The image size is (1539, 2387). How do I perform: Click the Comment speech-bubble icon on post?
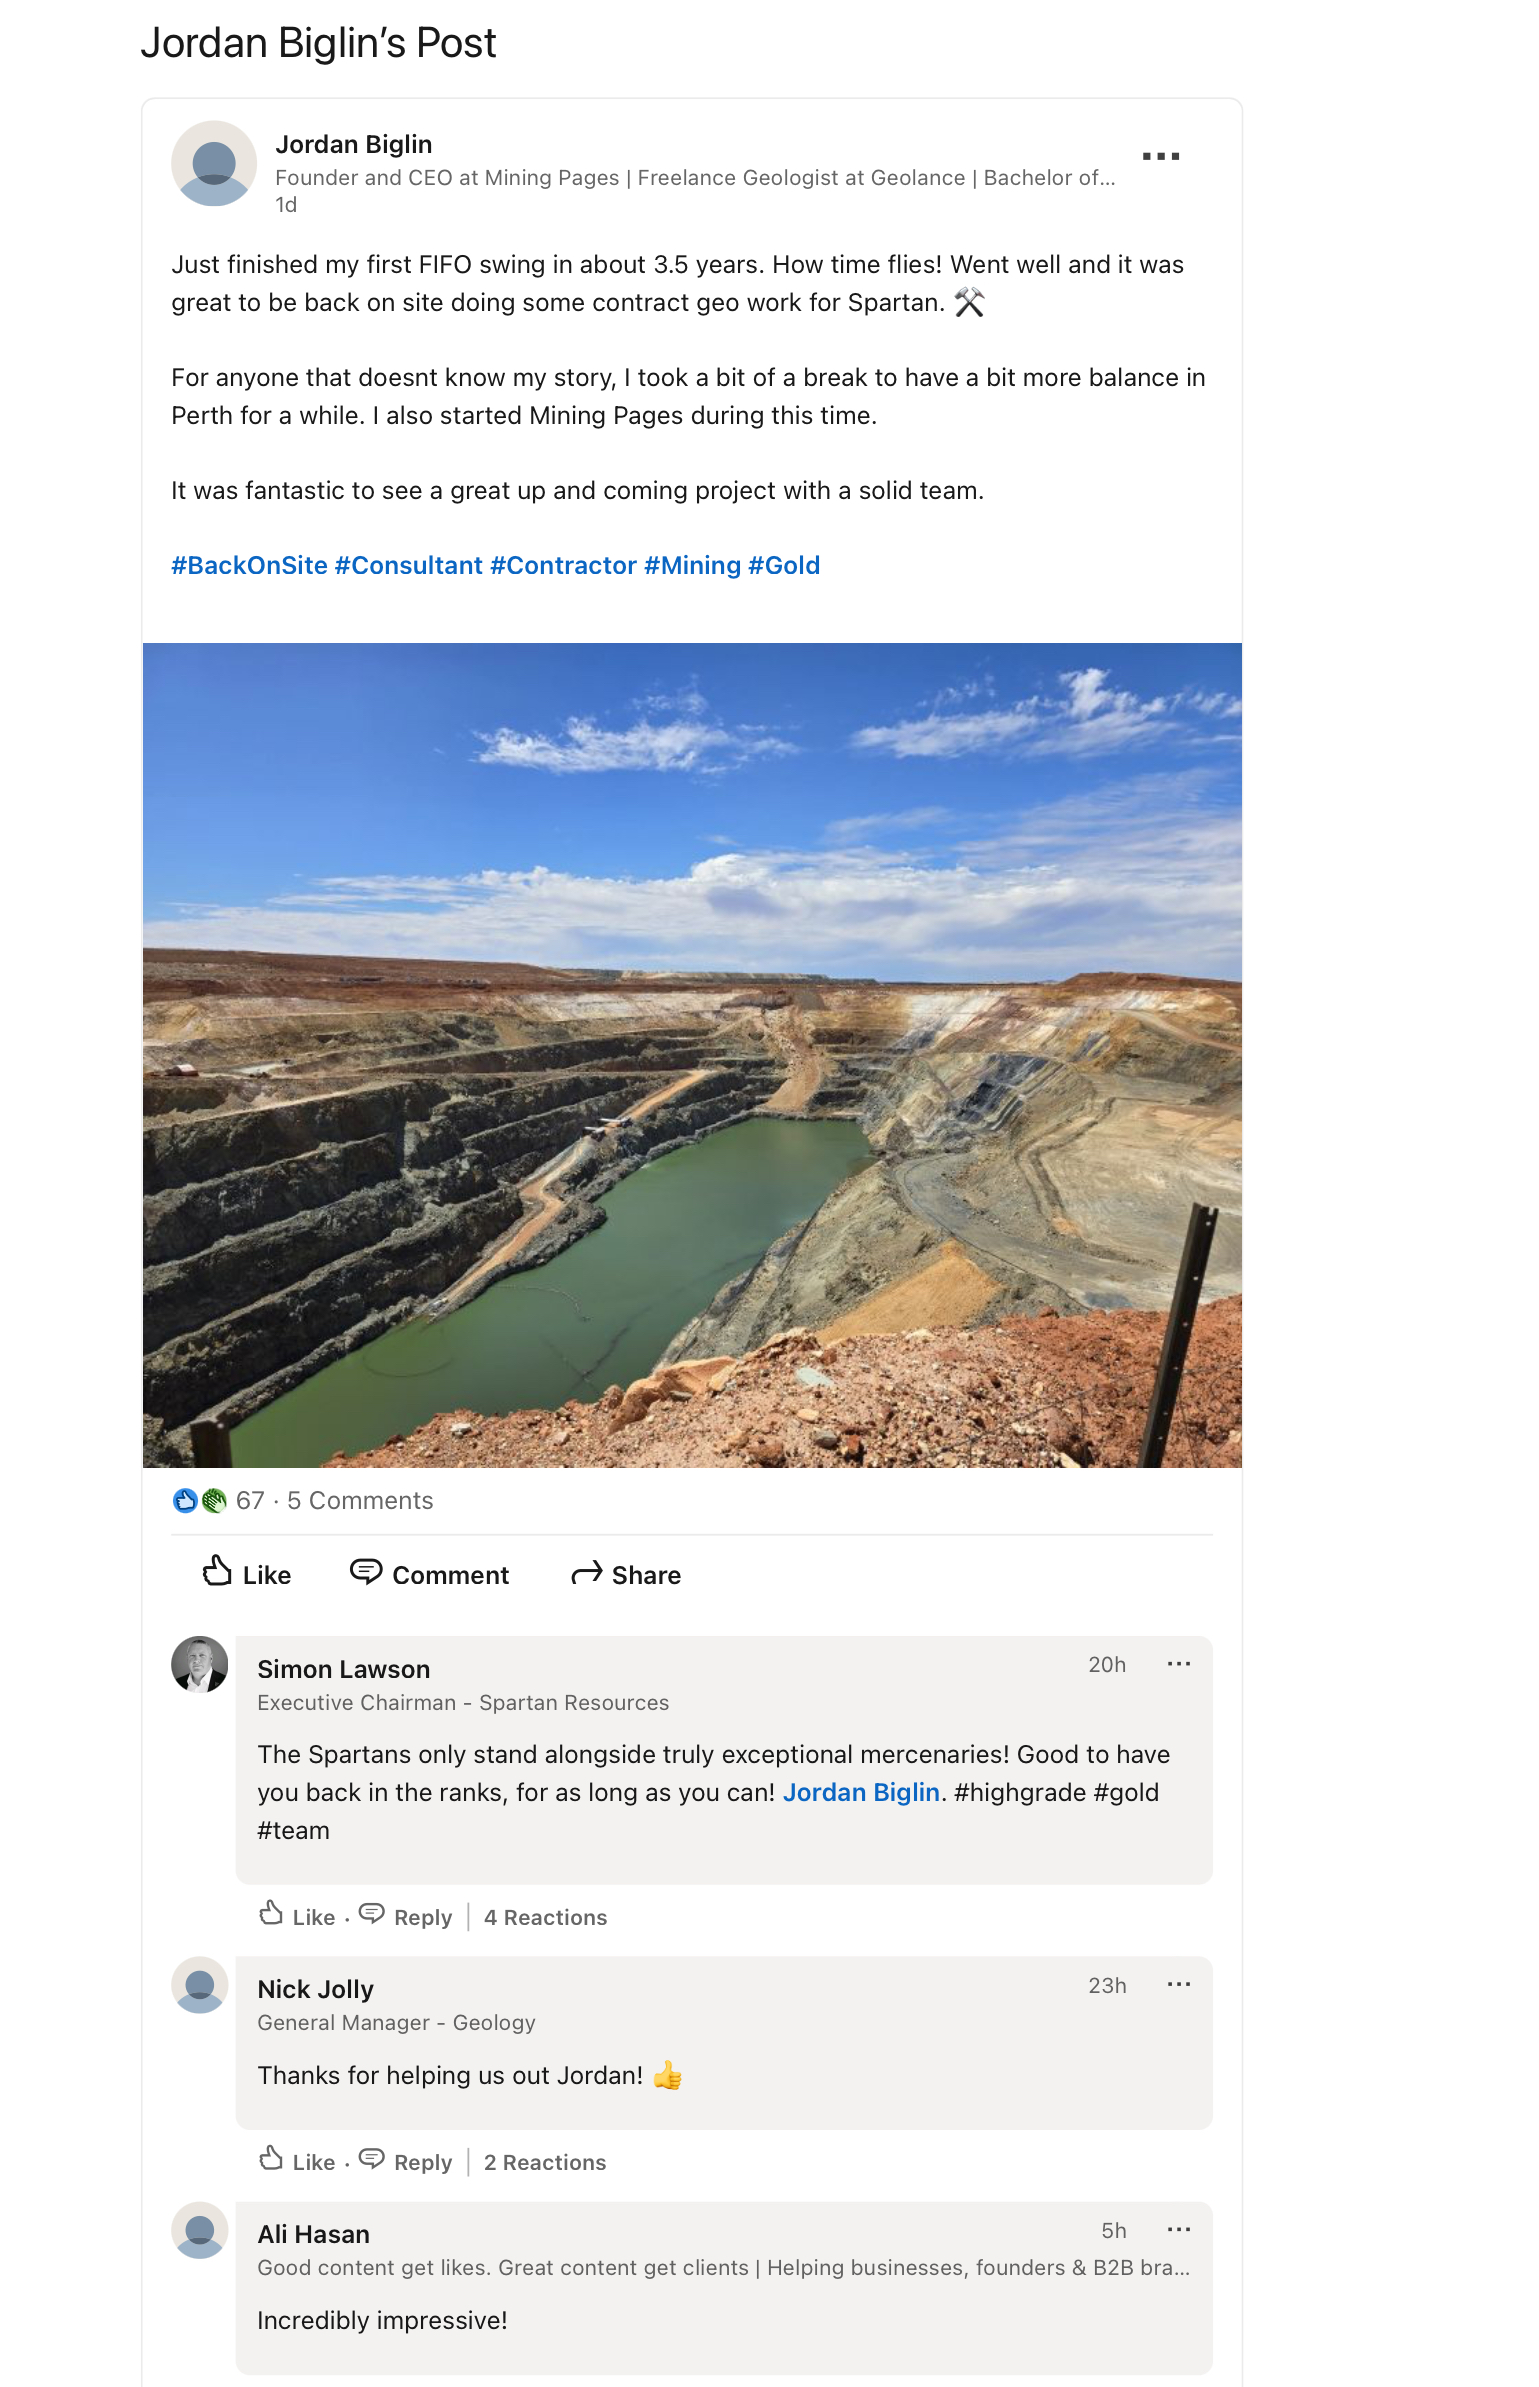tap(366, 1572)
